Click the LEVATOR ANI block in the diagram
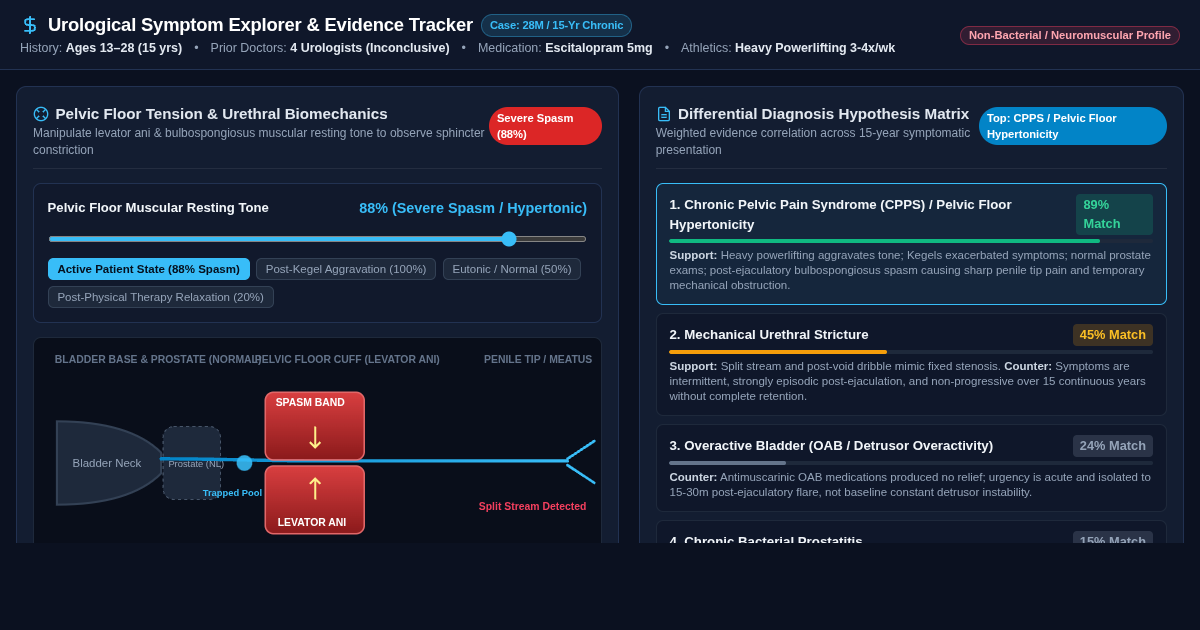 [x=315, y=500]
